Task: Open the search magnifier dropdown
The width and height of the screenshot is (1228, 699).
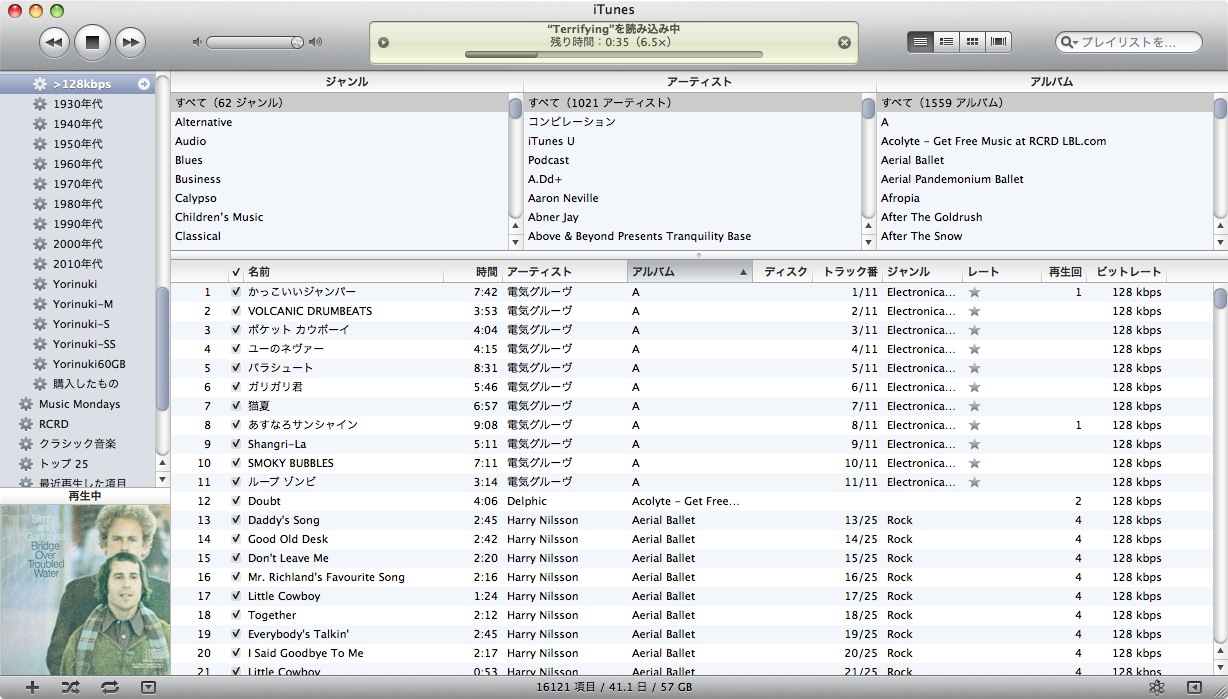Action: (x=1070, y=42)
